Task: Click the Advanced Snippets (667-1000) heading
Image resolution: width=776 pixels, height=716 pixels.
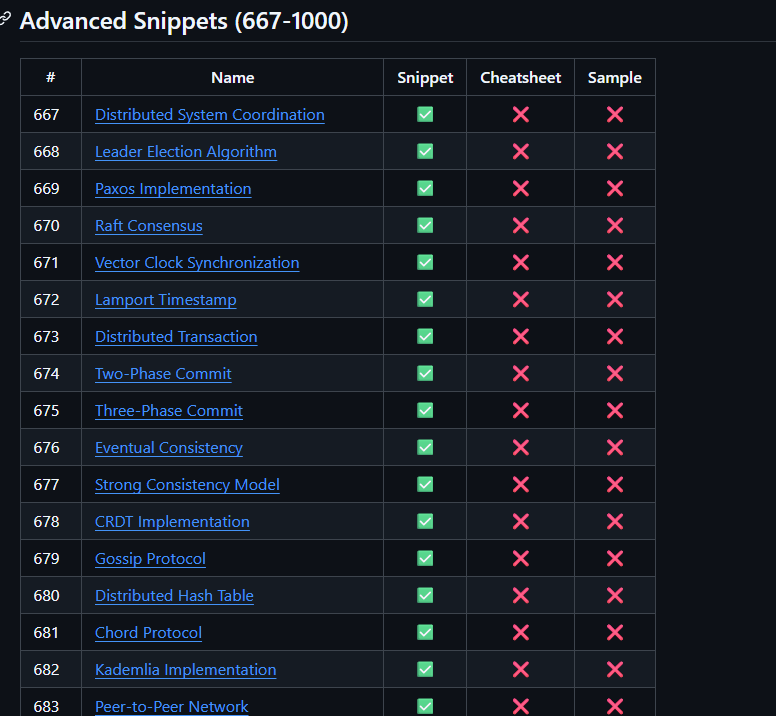Action: coord(184,21)
